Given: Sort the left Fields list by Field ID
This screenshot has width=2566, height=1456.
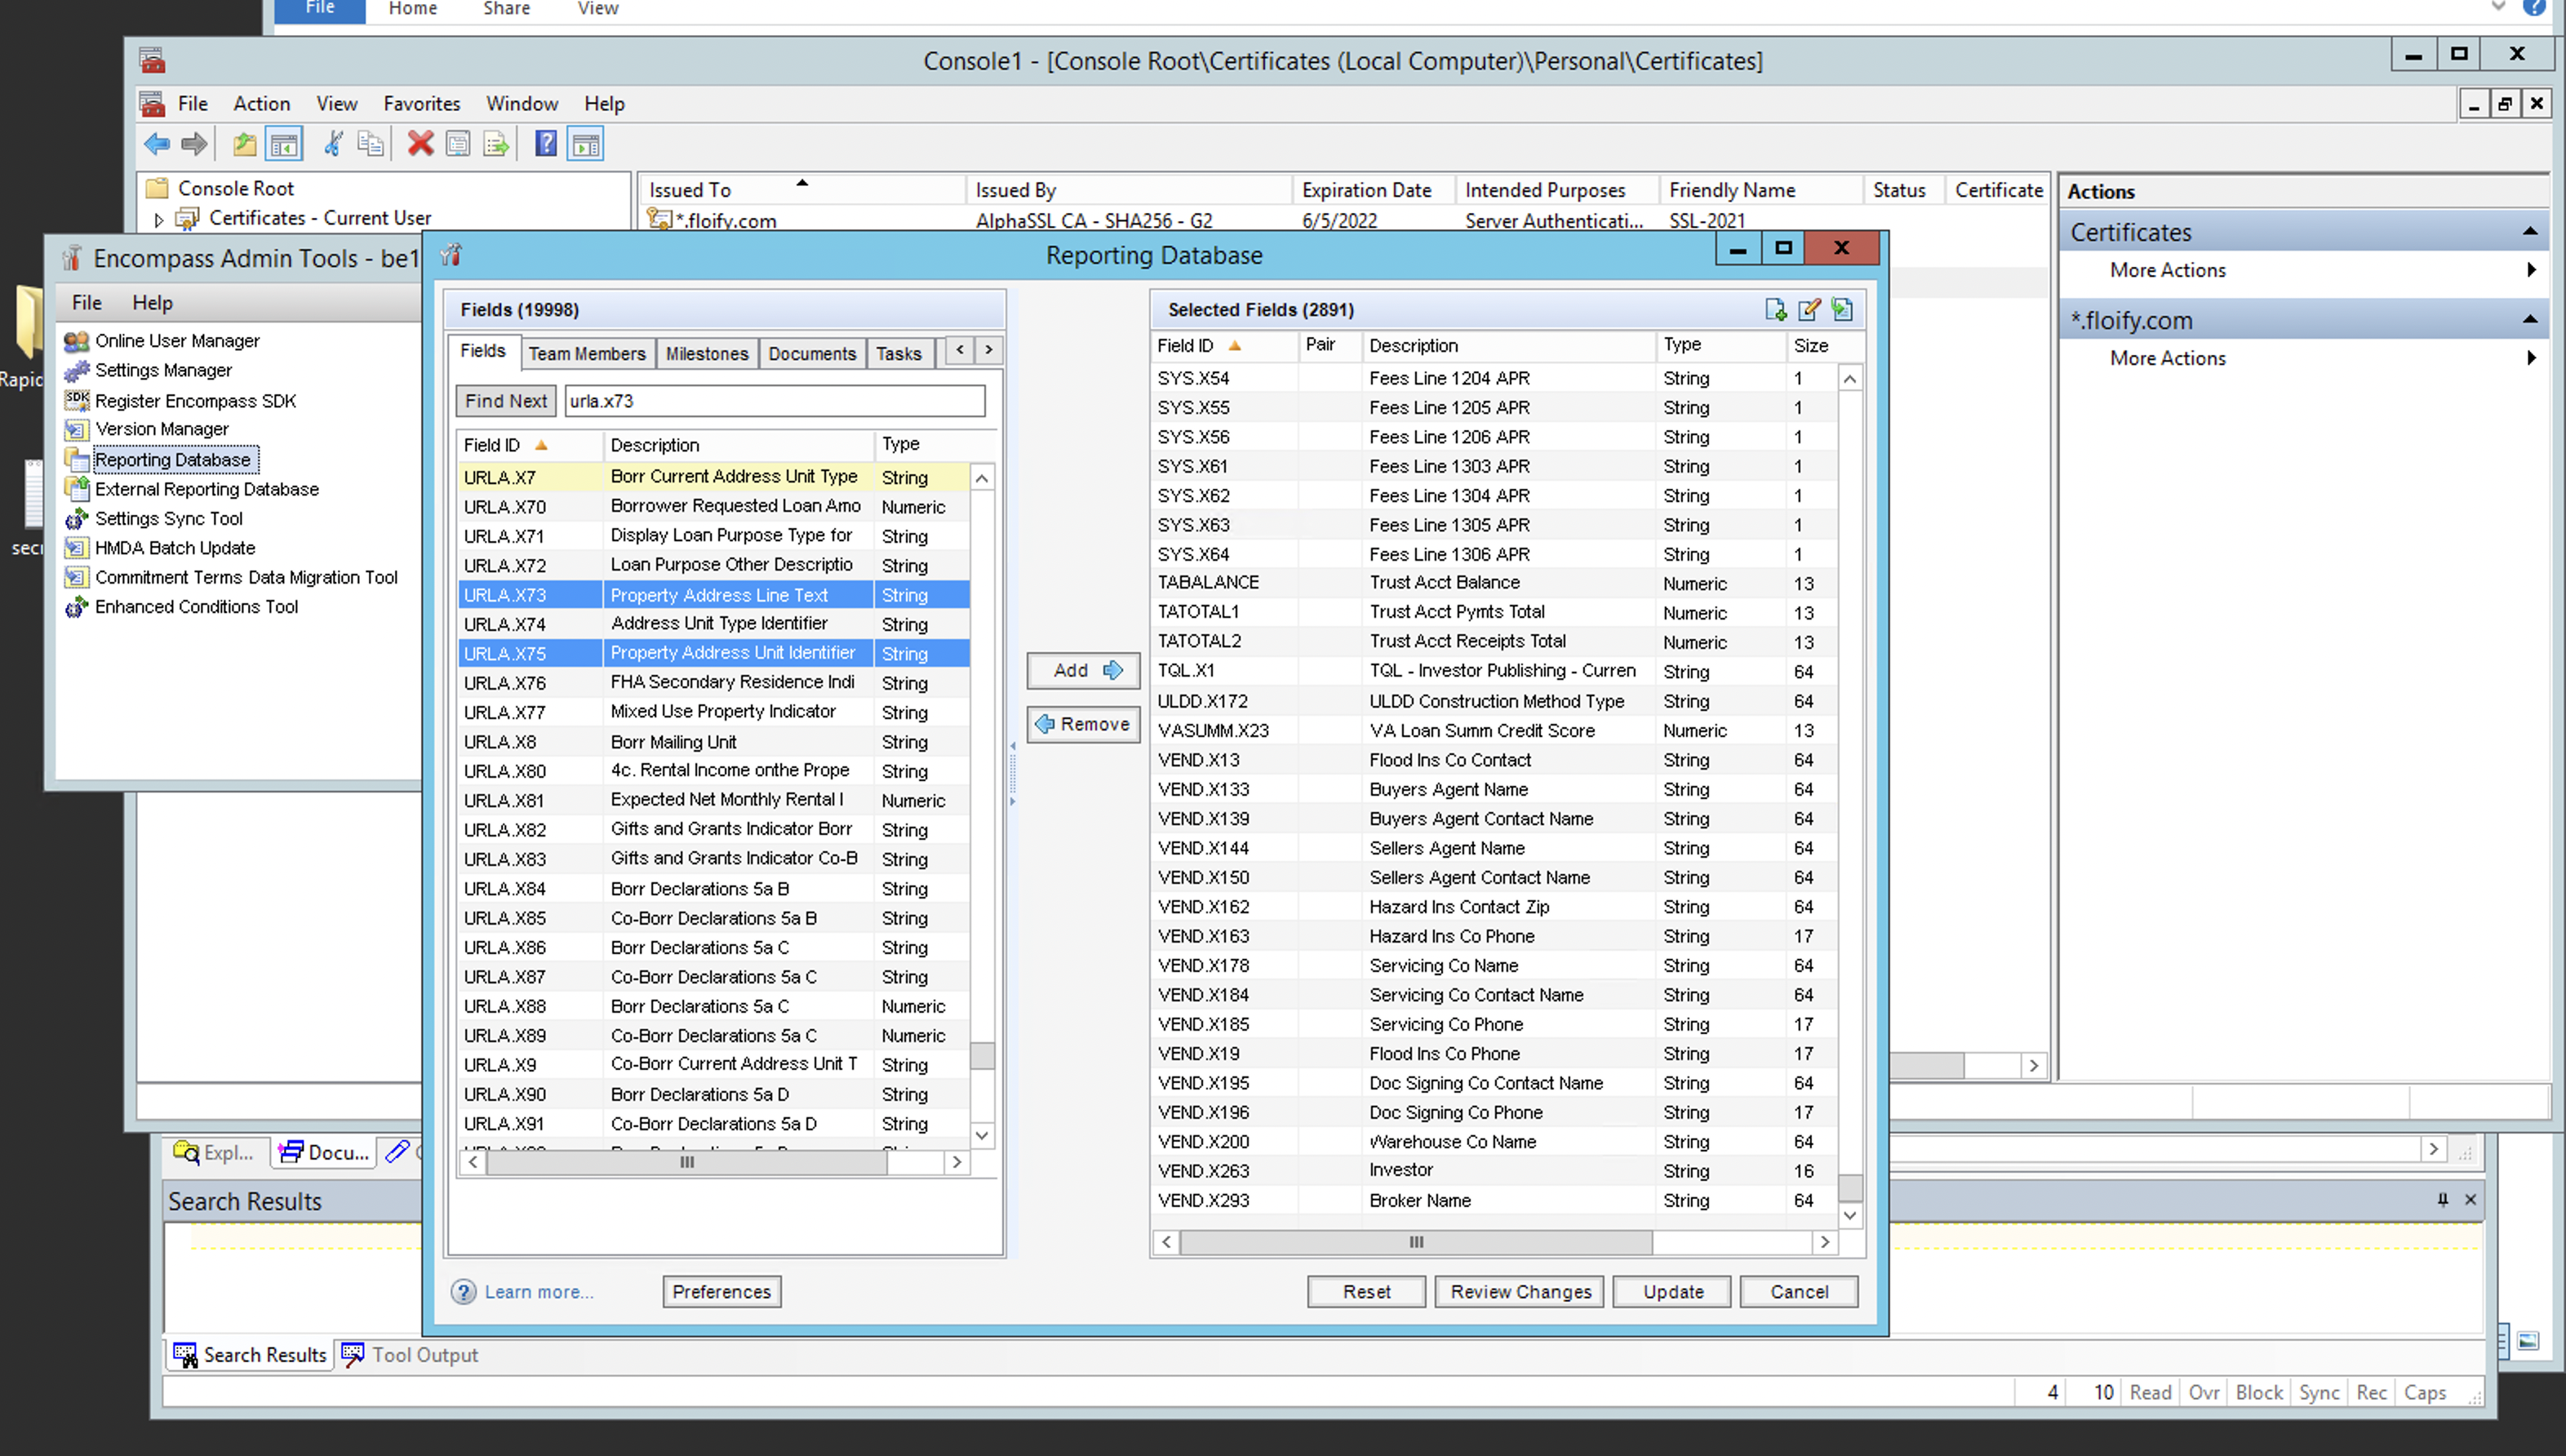Looking at the screenshot, I should (530, 446).
